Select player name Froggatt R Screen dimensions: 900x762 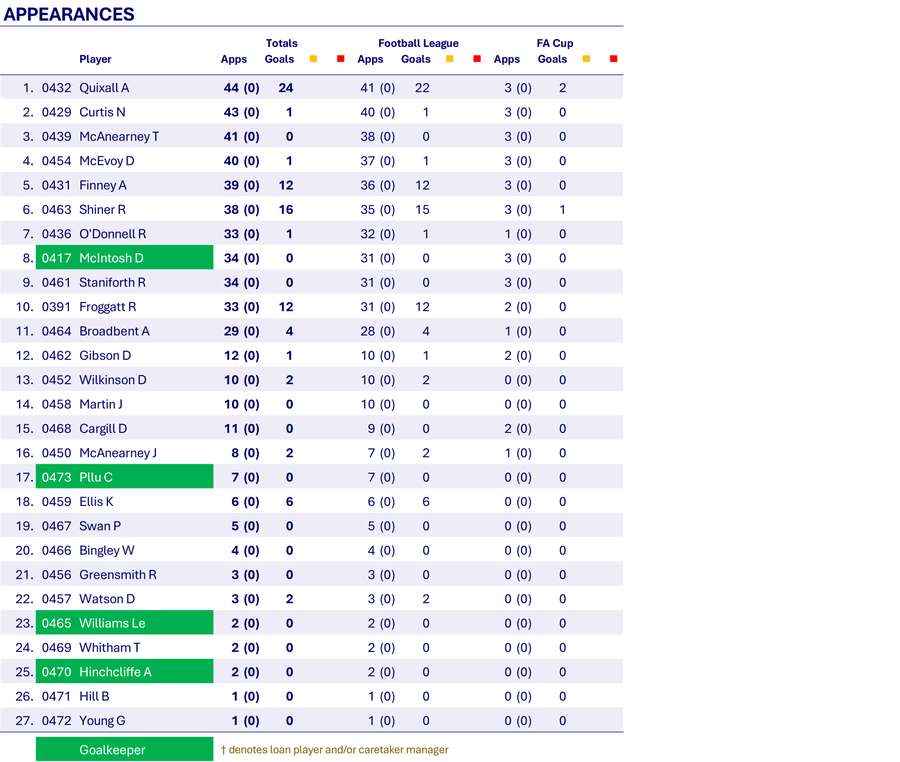[107, 307]
